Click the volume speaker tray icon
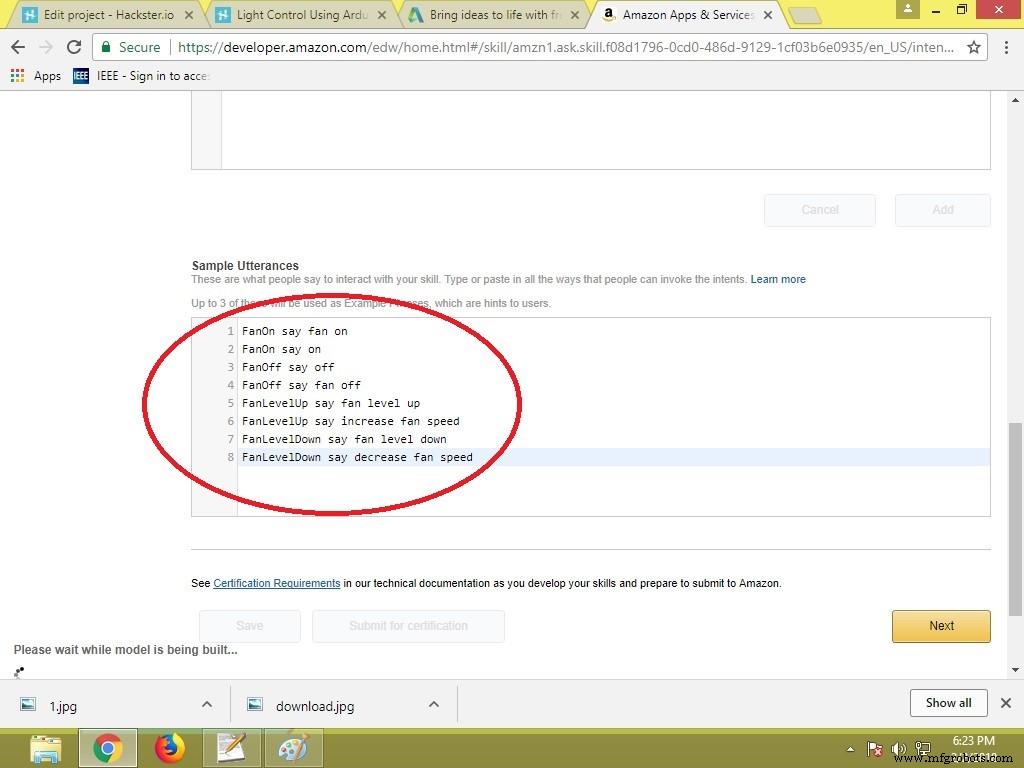1024x768 pixels. tap(897, 748)
